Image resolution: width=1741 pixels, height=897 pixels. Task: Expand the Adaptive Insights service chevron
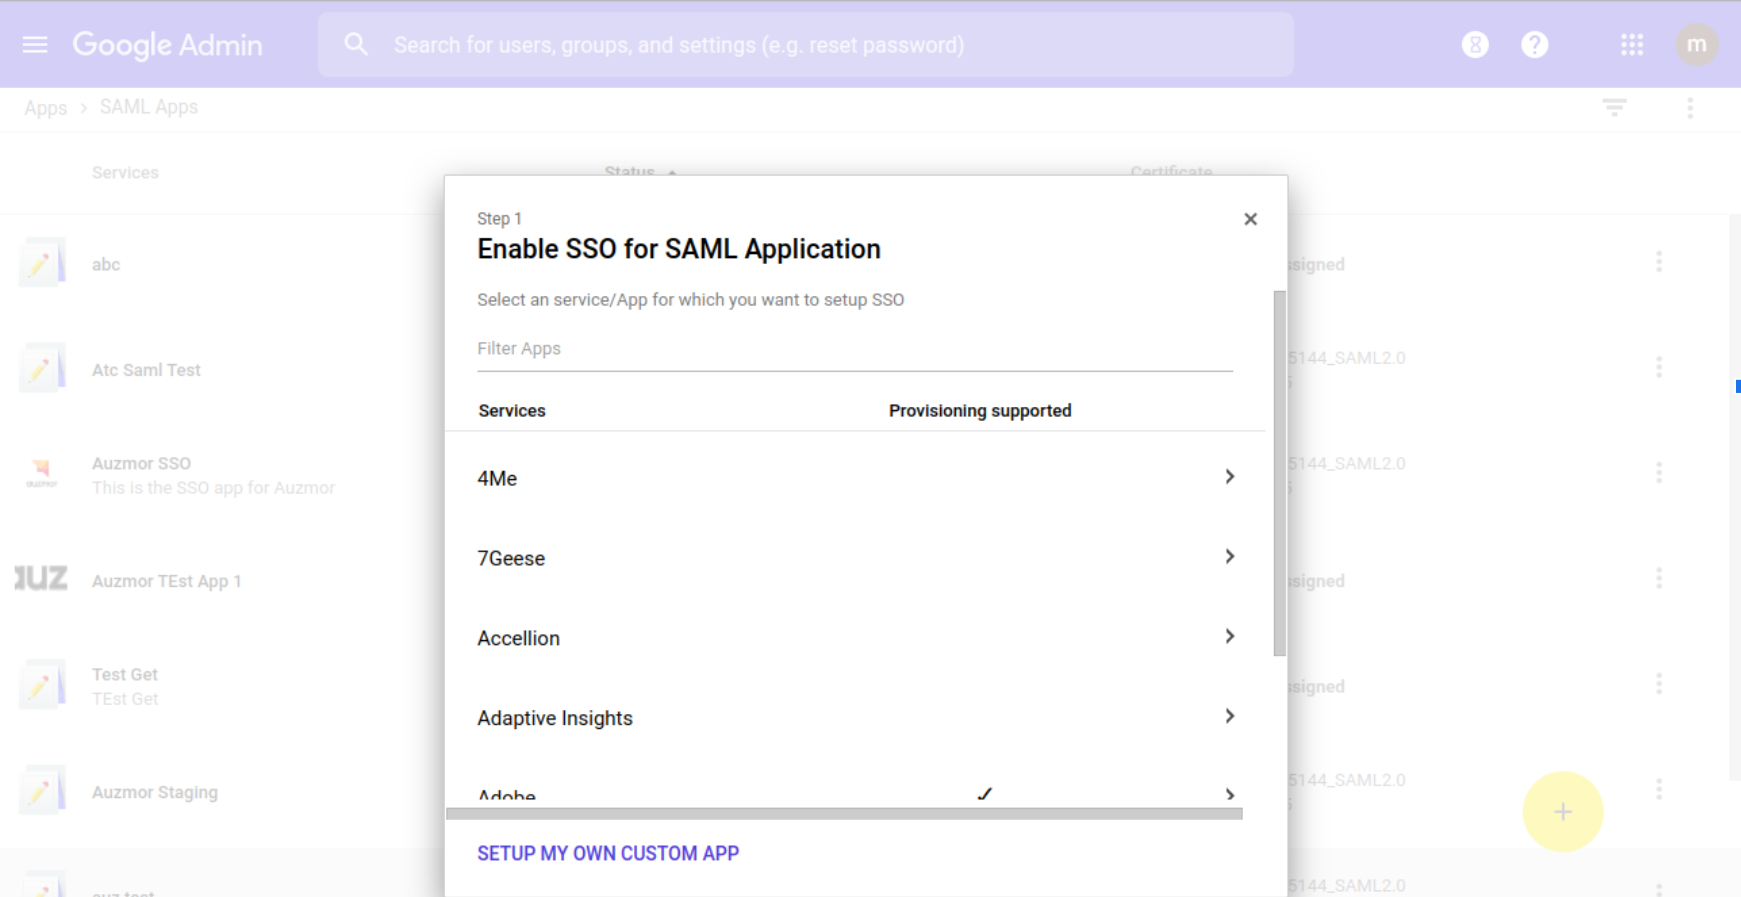[x=1230, y=717]
